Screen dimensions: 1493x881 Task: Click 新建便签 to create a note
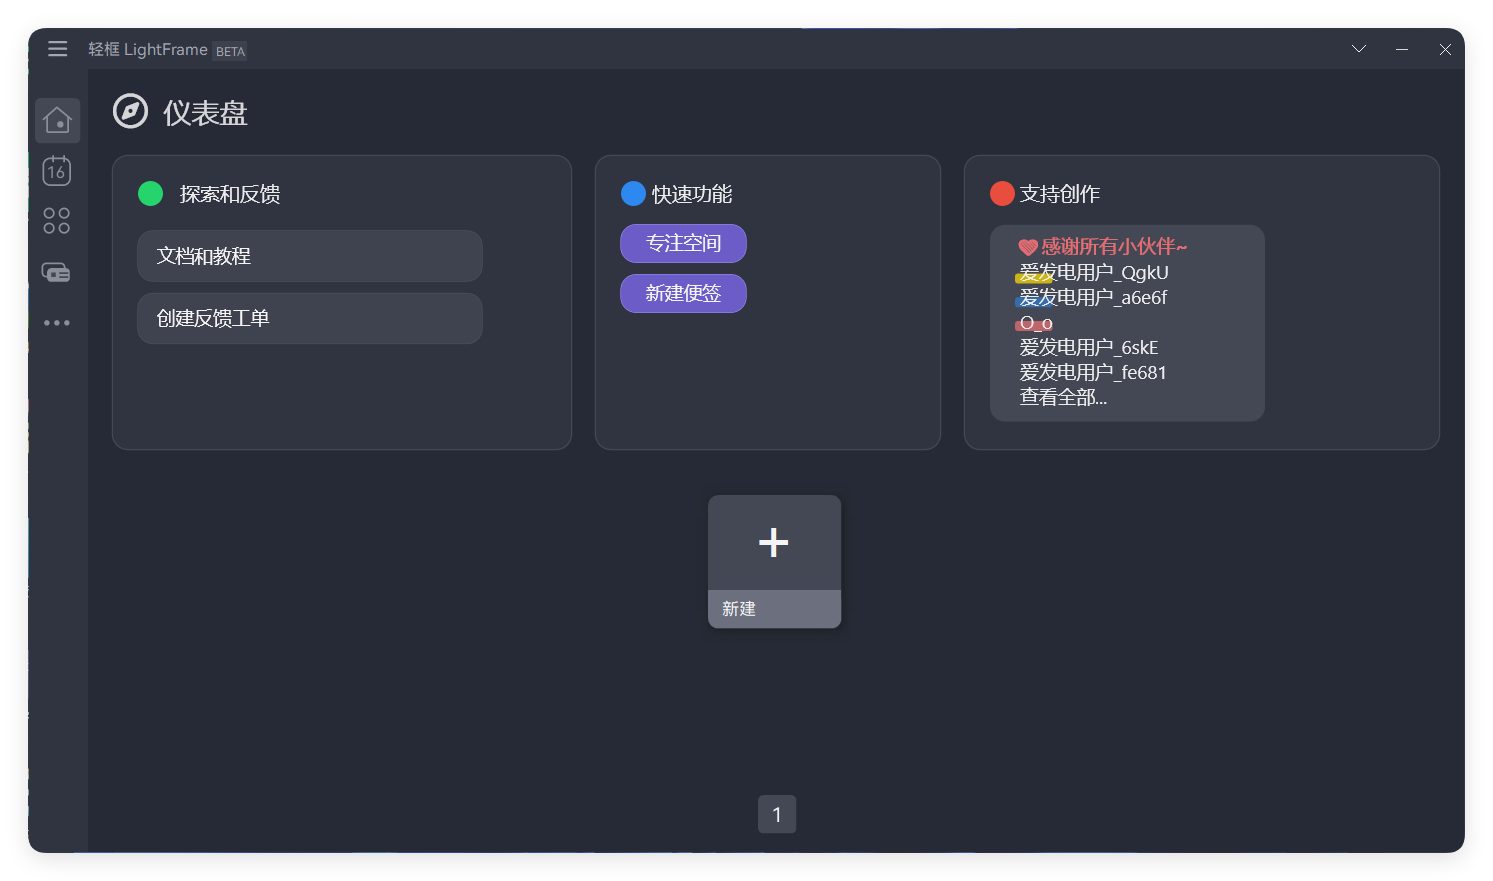click(x=683, y=293)
